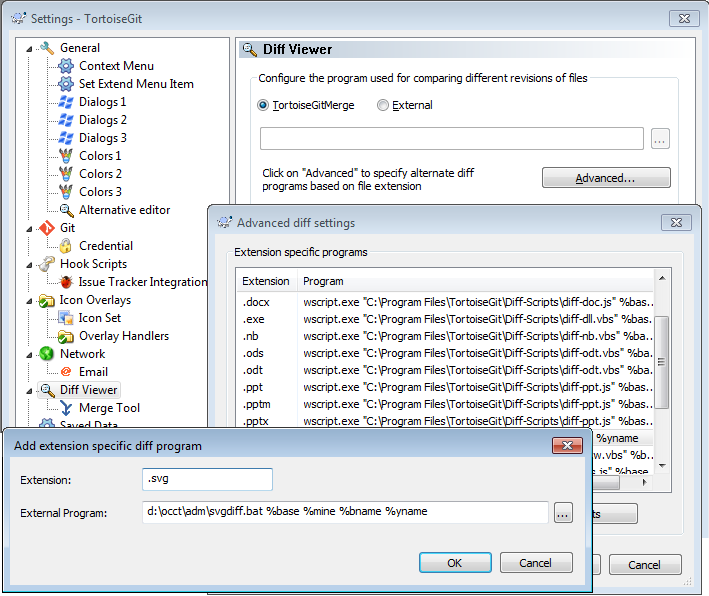Click the Program column header

click(475, 281)
